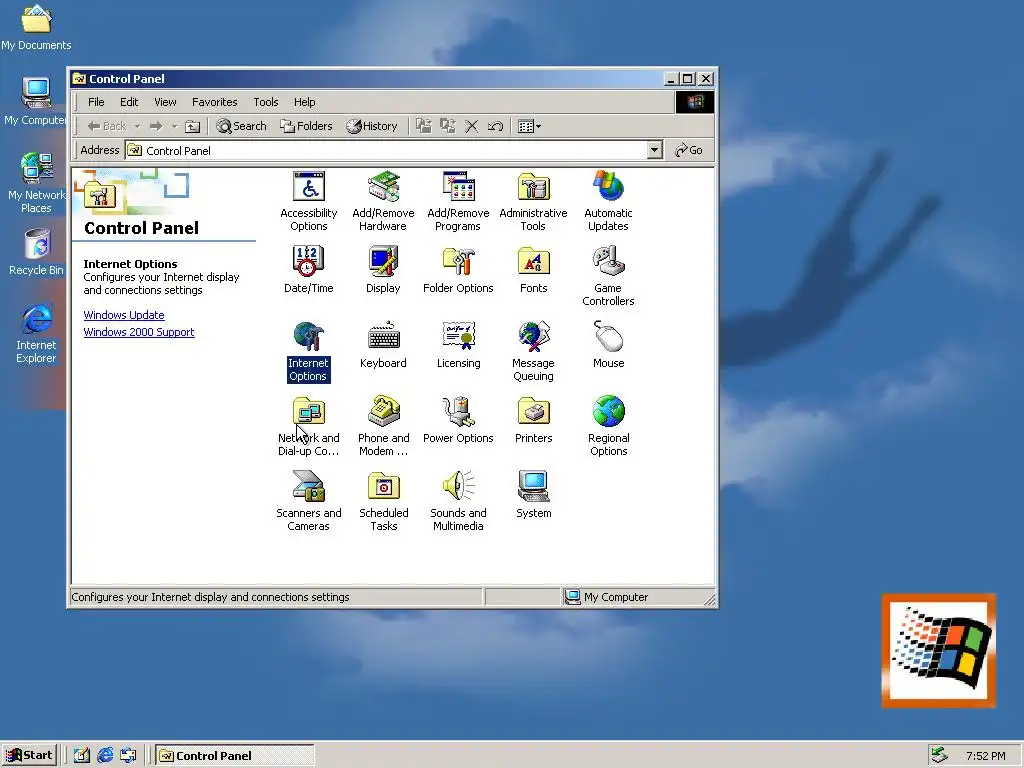Screen dimensions: 1024x768
Task: Select Message Queuing icon
Action: (533, 351)
